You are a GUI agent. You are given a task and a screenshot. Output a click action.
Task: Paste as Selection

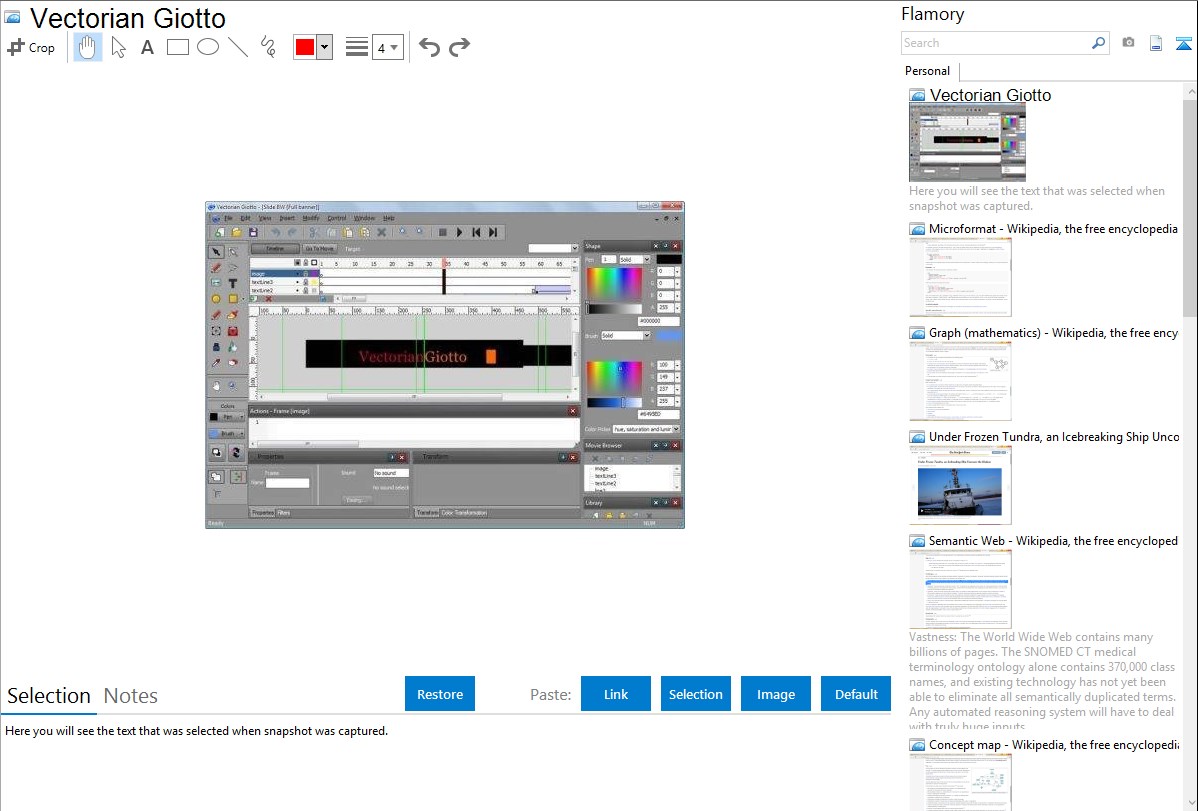click(x=696, y=694)
